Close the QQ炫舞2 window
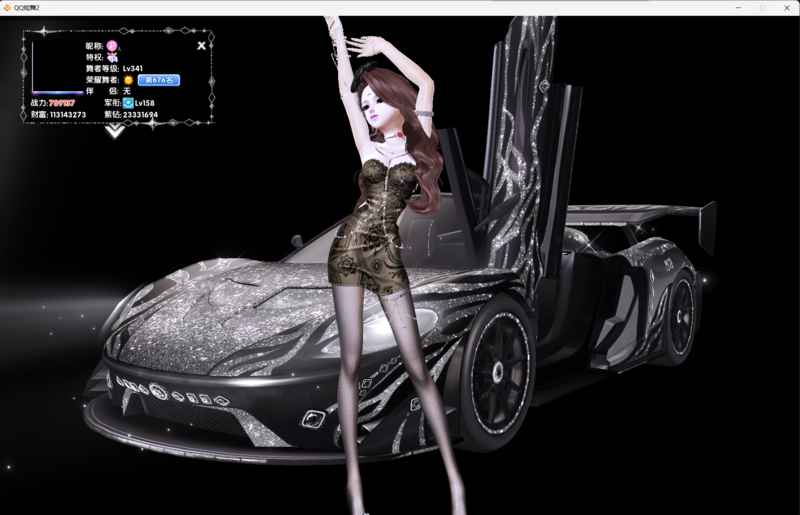The height and width of the screenshot is (515, 800). (787, 8)
